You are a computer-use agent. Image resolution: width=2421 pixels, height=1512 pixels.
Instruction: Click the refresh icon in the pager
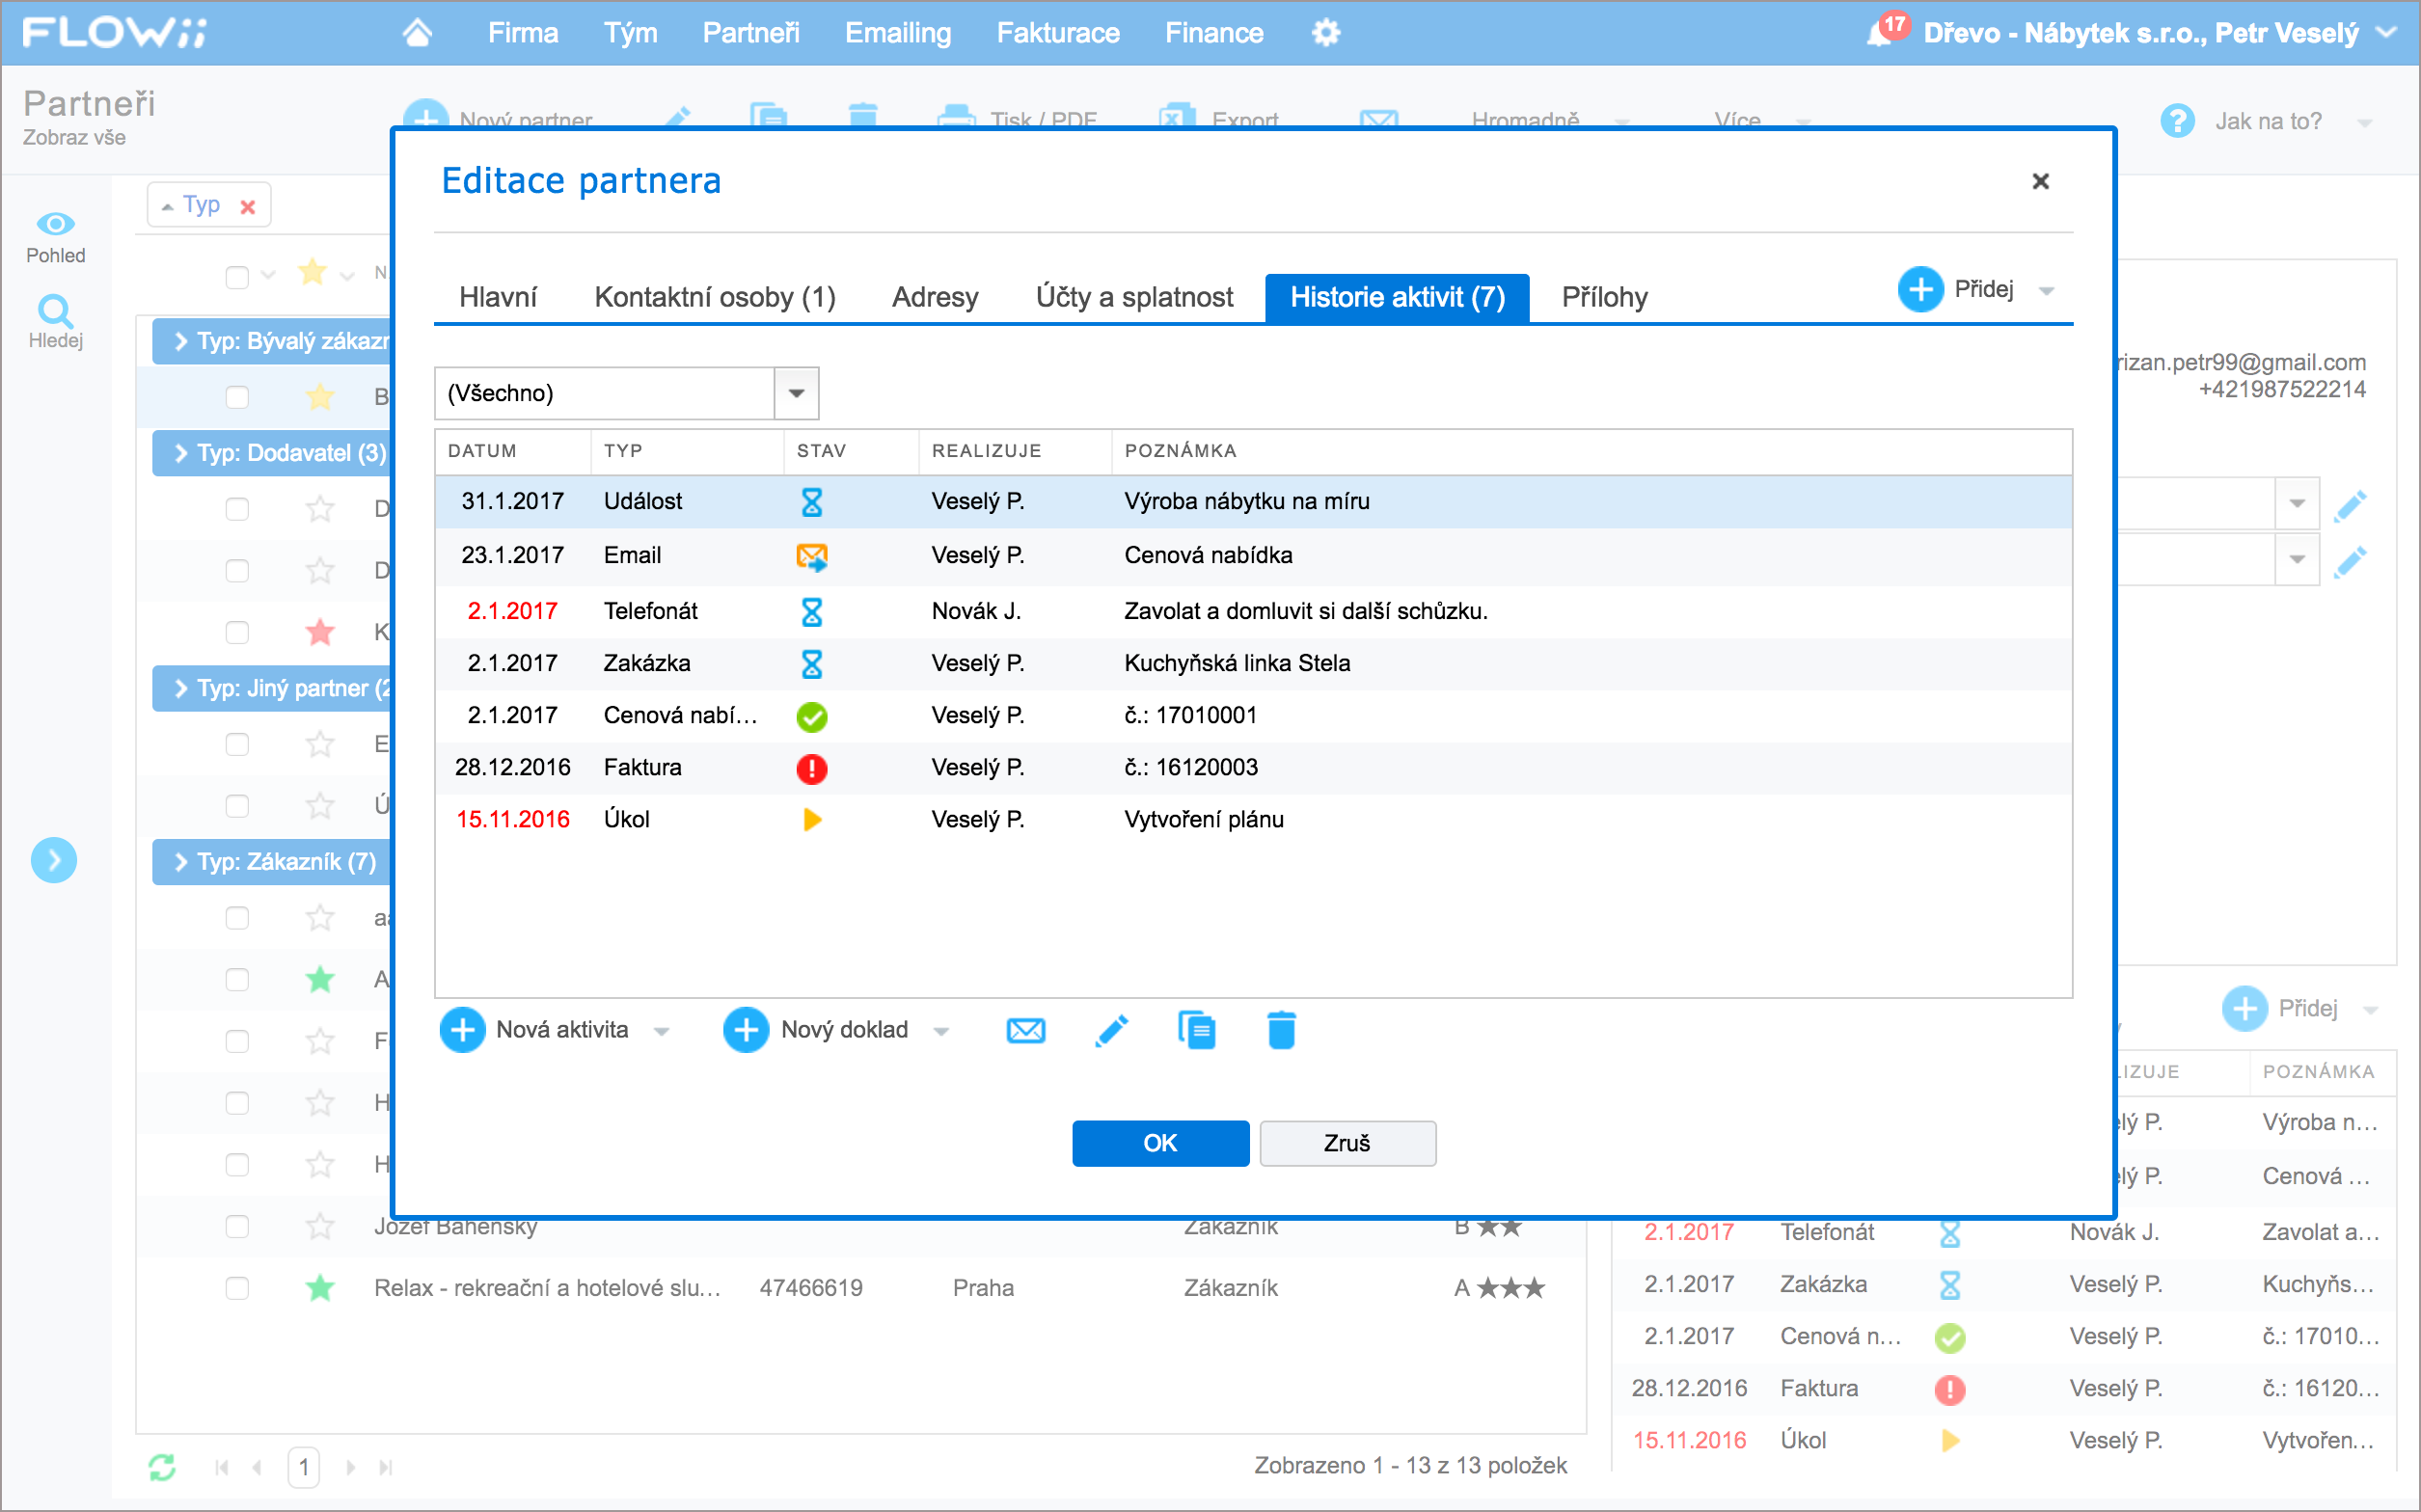pyautogui.click(x=162, y=1467)
